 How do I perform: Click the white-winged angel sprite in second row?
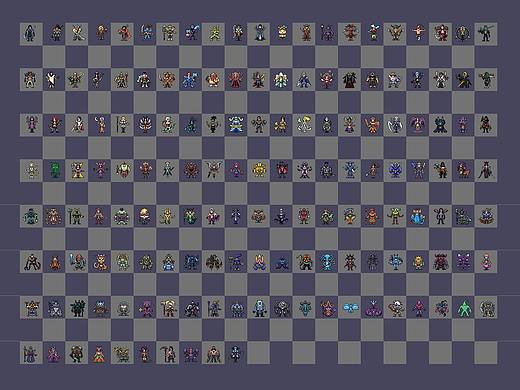click(x=281, y=79)
